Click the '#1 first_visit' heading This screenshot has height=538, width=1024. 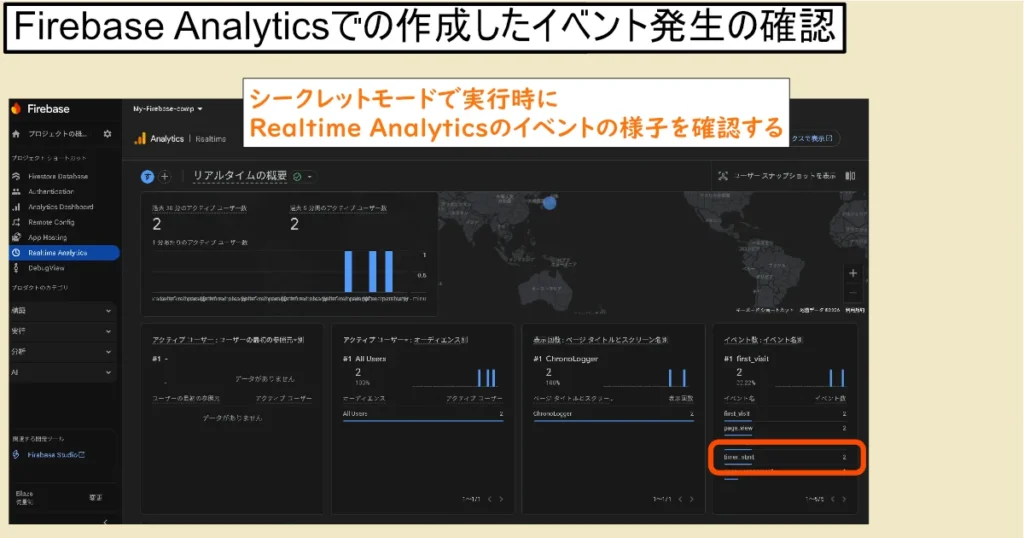click(746, 358)
